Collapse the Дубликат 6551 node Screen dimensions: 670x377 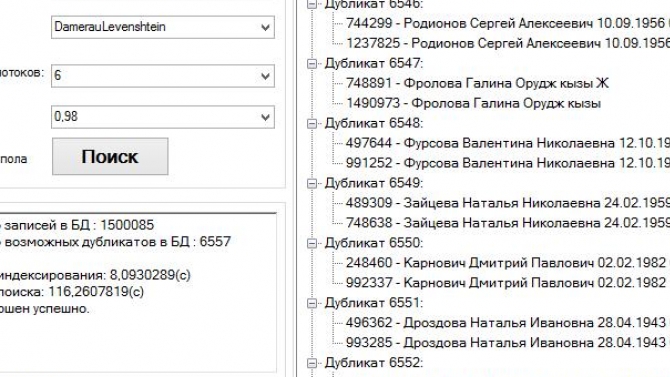pyautogui.click(x=312, y=303)
